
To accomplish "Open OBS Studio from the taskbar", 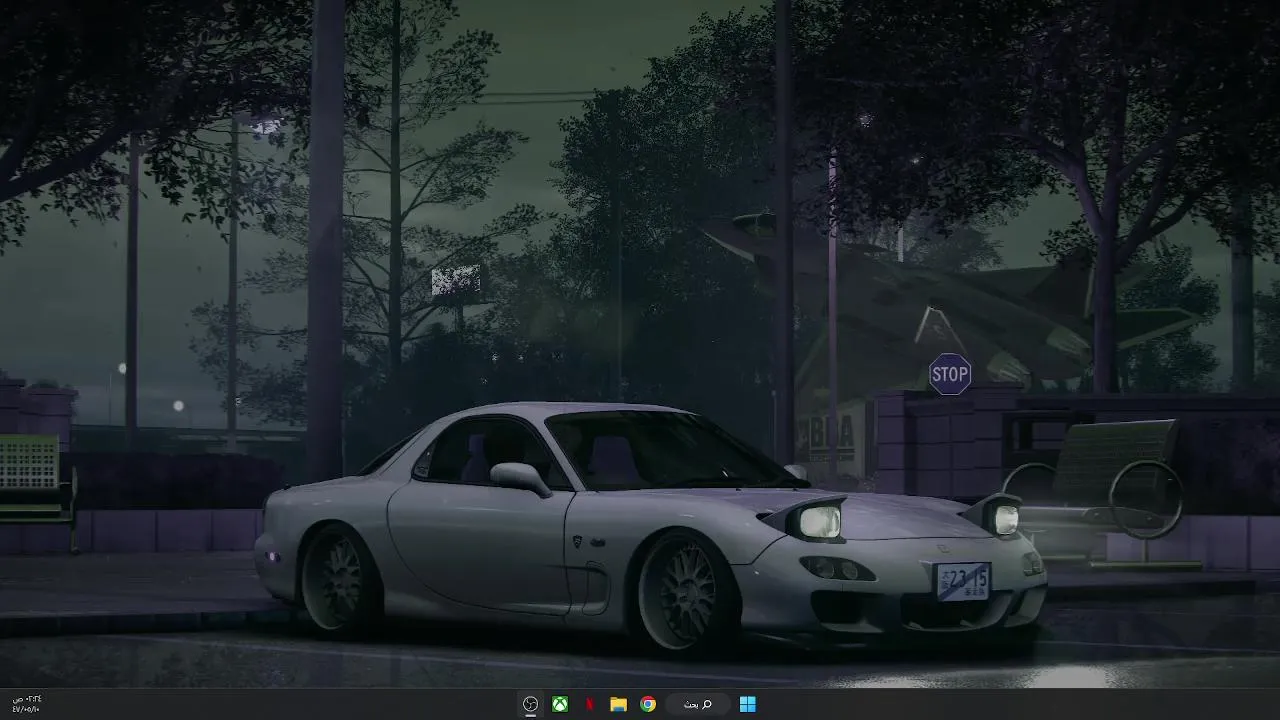I will (x=531, y=704).
